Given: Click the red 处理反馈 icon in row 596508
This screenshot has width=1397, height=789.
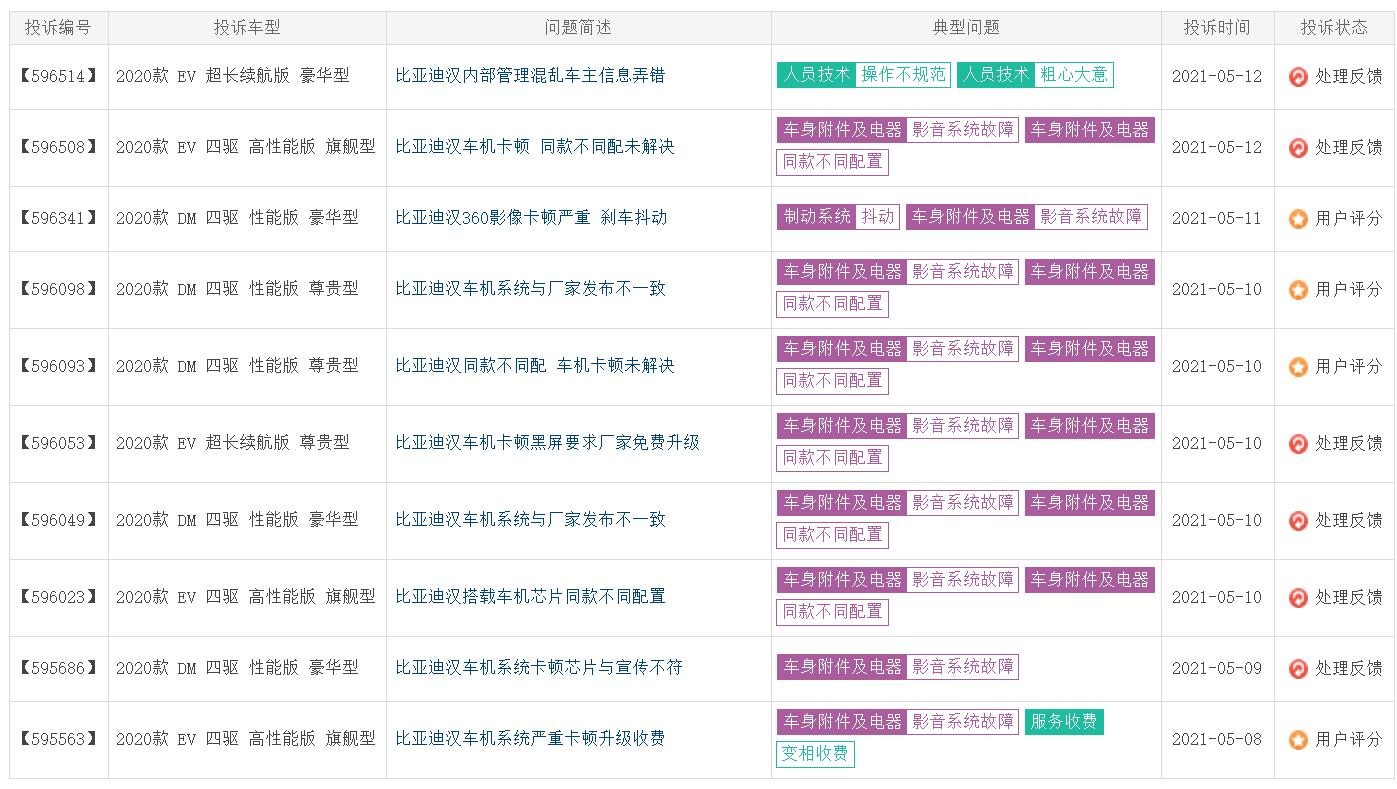Looking at the screenshot, I should point(1298,148).
